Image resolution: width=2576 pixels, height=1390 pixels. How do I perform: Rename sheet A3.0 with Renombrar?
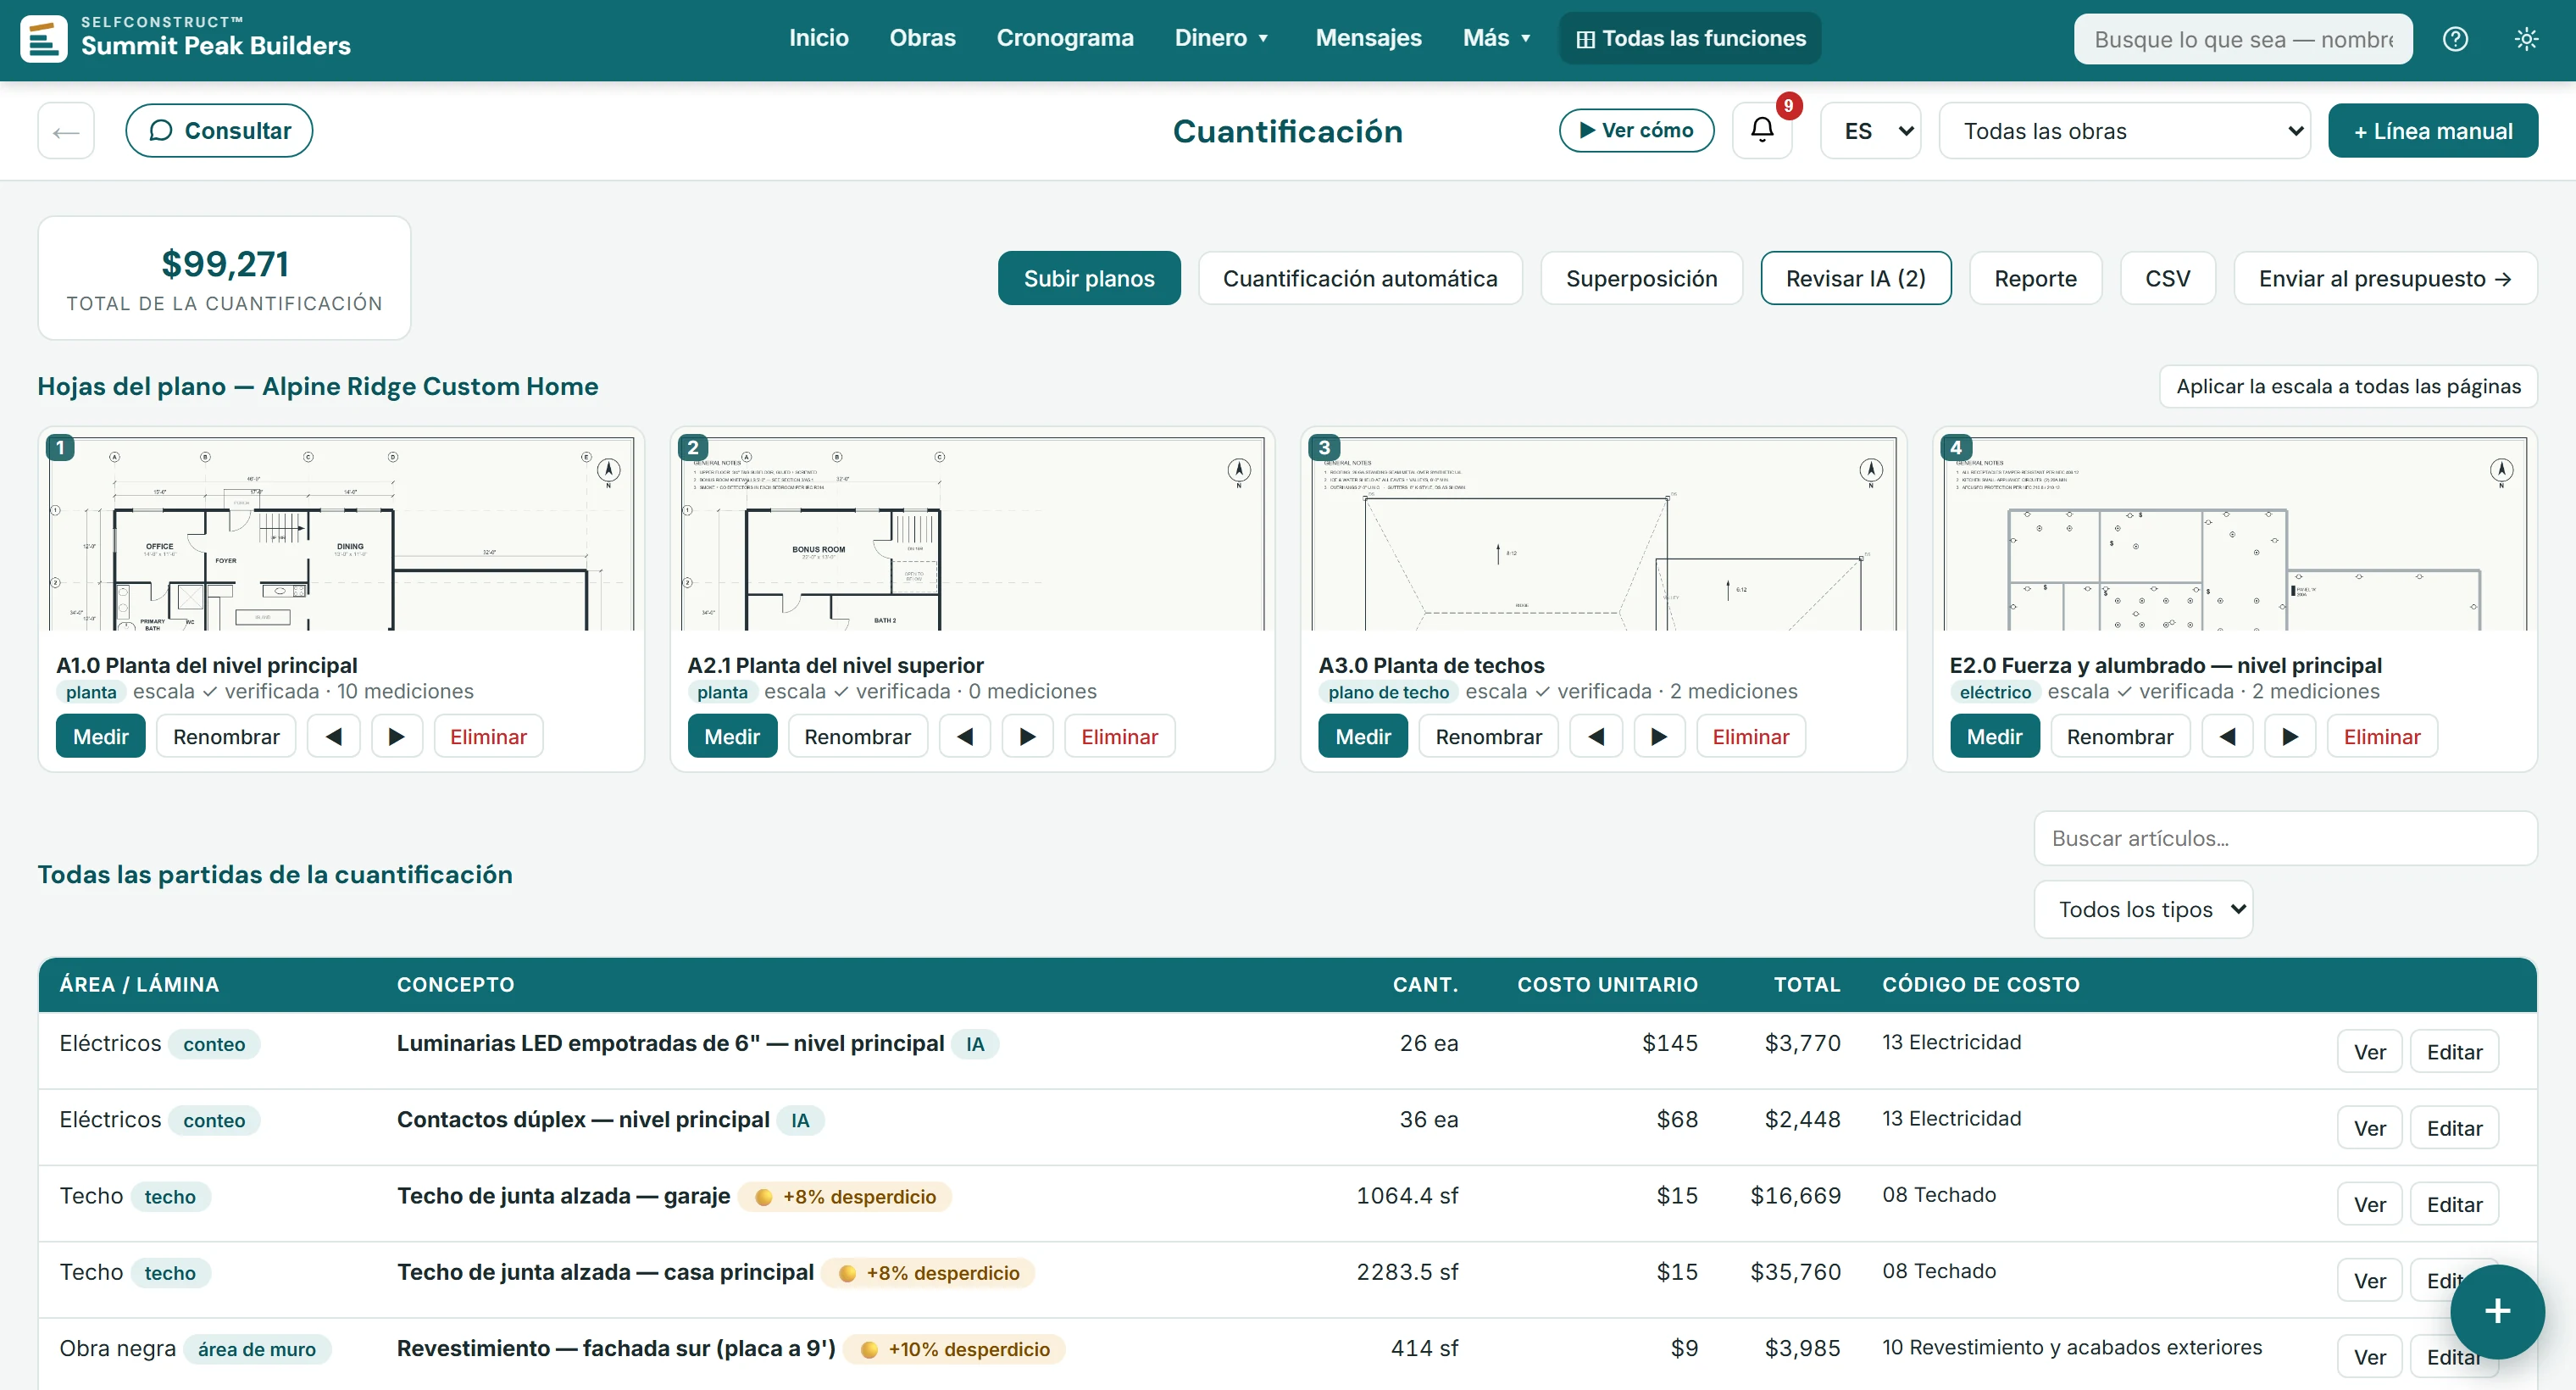pos(1488,736)
